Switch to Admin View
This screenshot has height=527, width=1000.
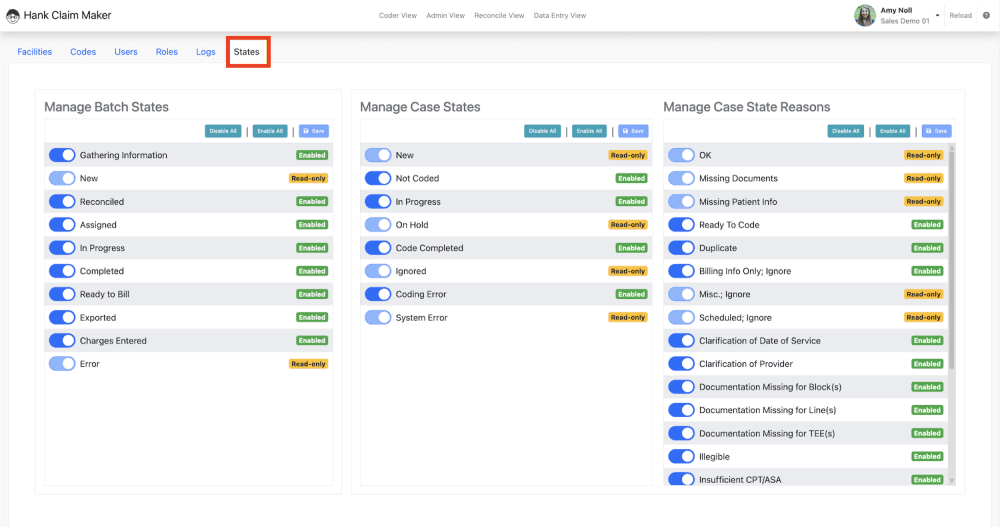point(445,15)
